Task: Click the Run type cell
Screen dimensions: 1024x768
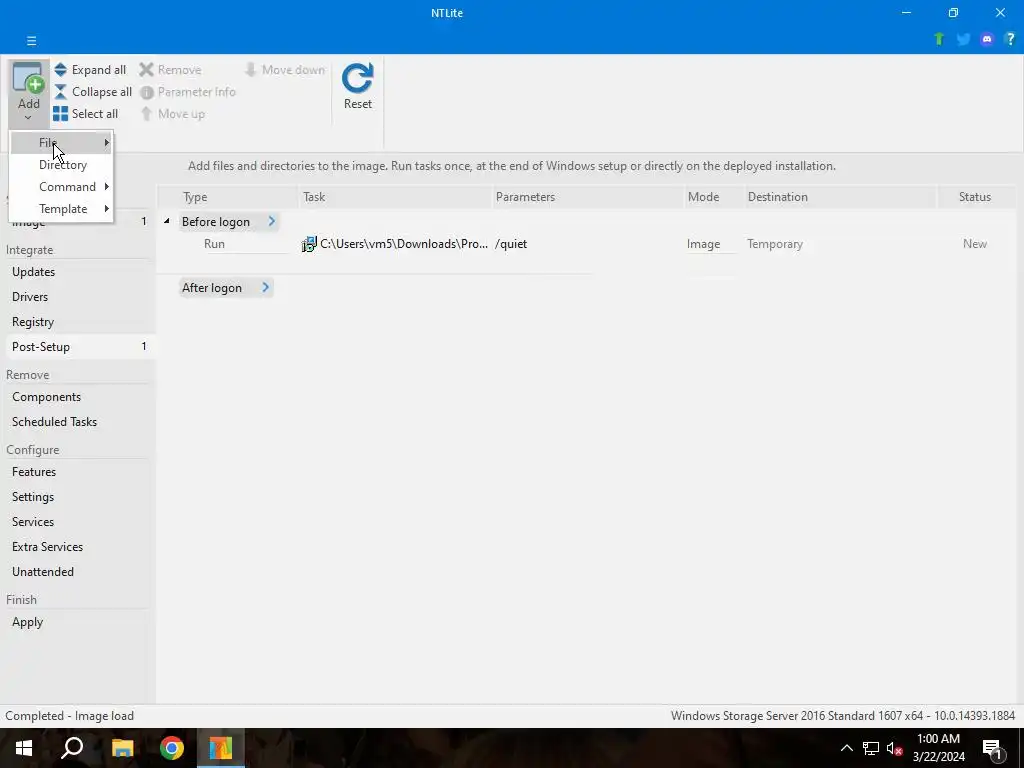Action: point(214,244)
